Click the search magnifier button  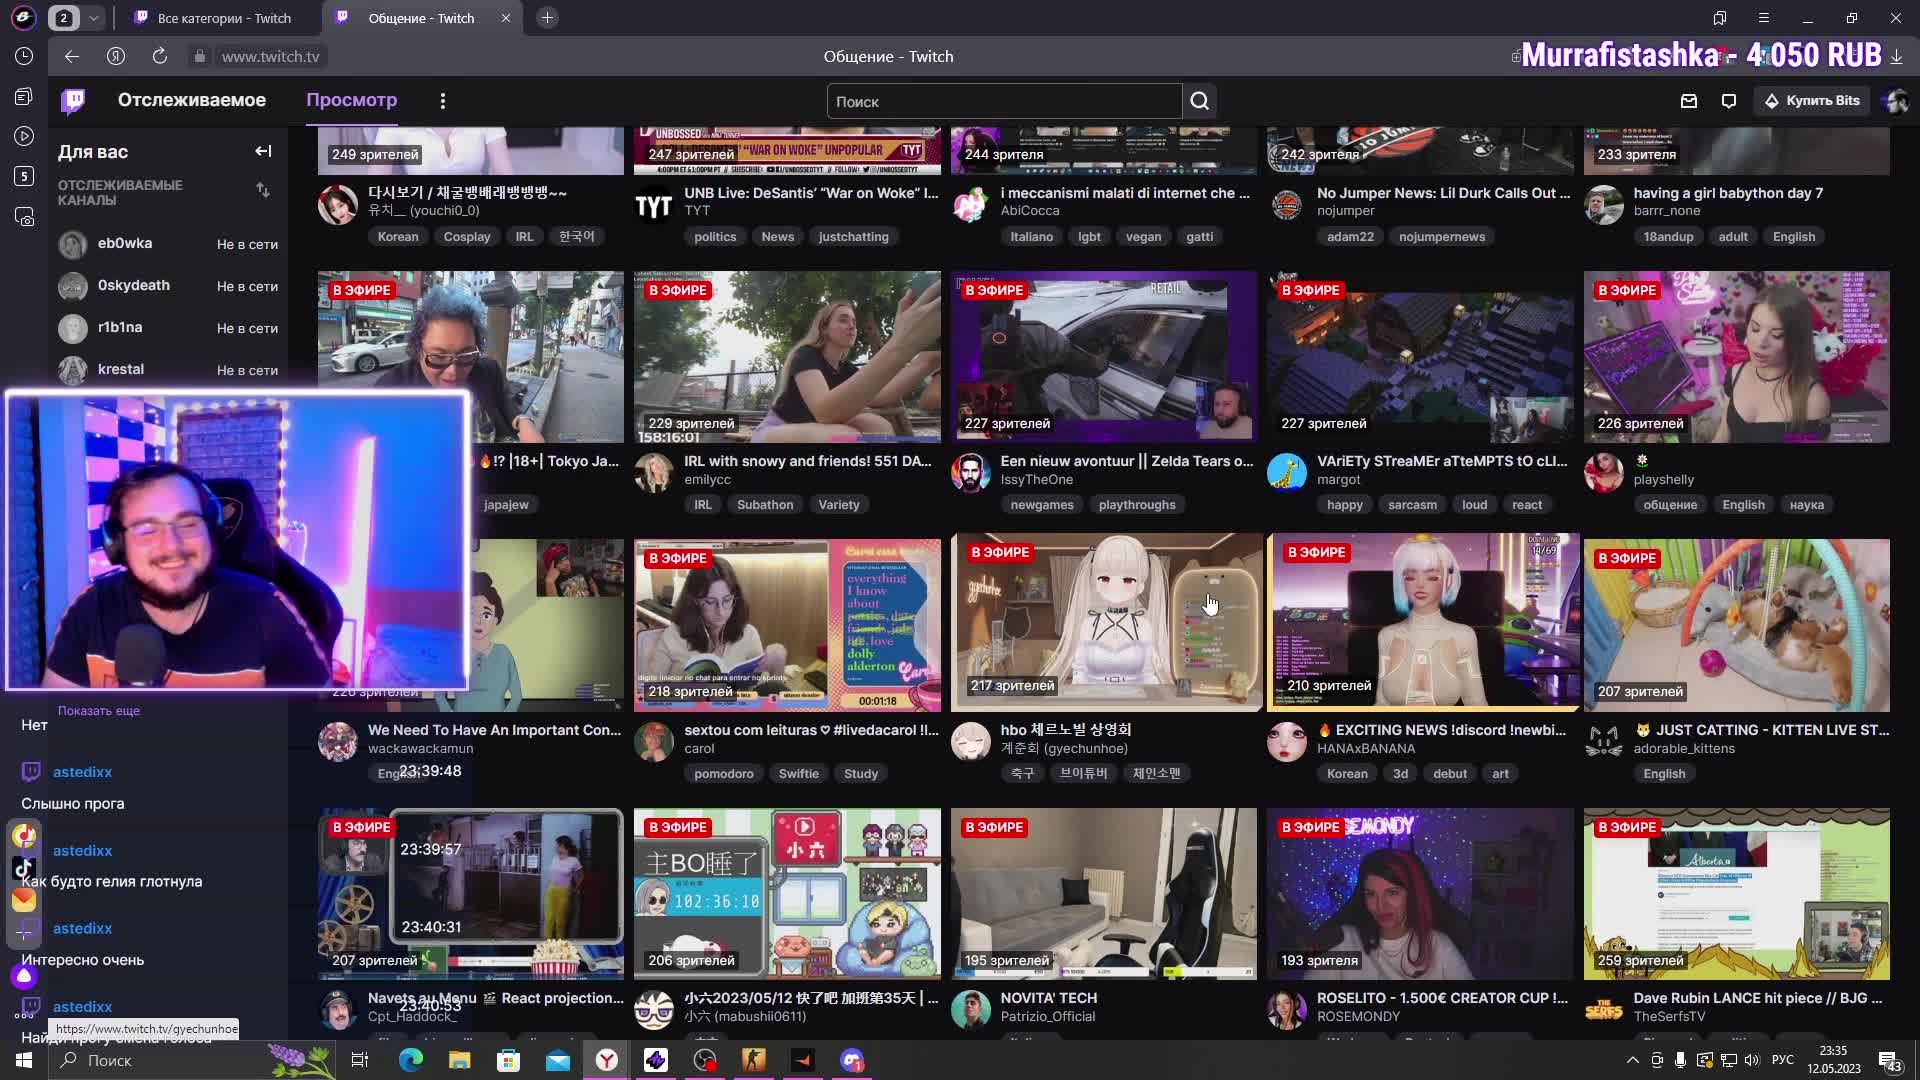1199,101
